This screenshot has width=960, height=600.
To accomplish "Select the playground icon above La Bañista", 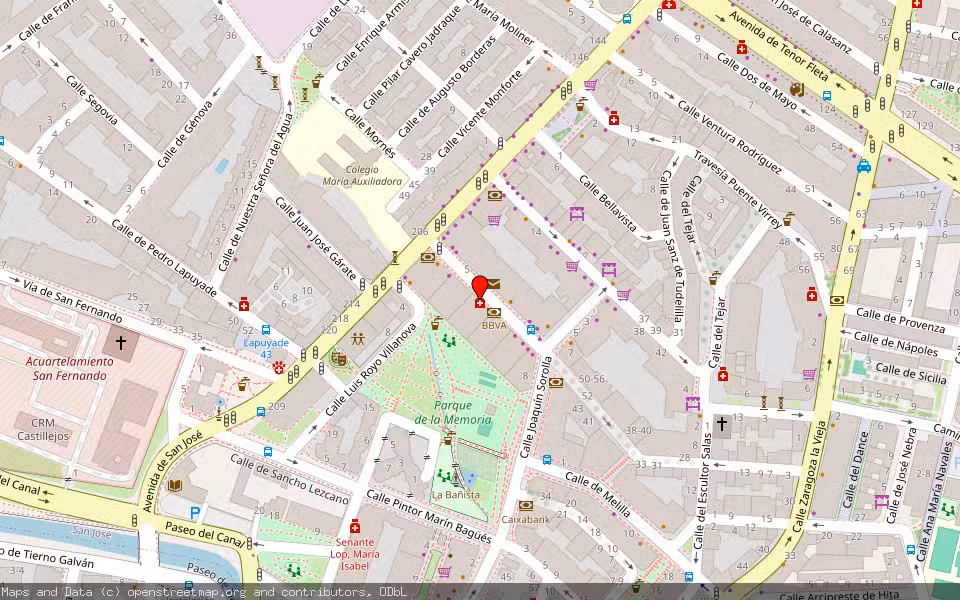I will click(444, 476).
